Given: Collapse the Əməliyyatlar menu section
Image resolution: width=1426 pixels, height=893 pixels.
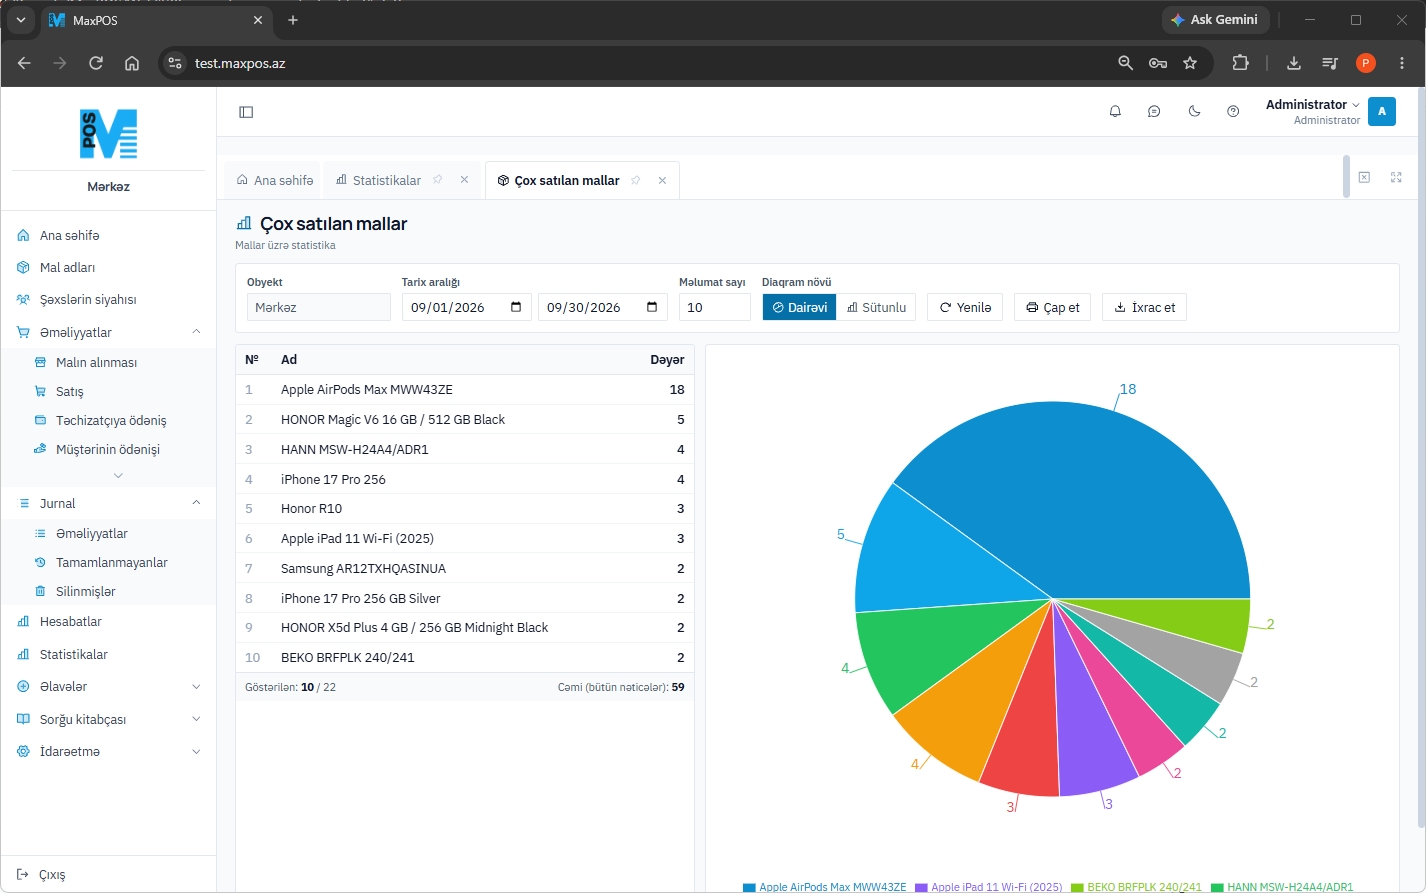Looking at the screenshot, I should click(196, 332).
